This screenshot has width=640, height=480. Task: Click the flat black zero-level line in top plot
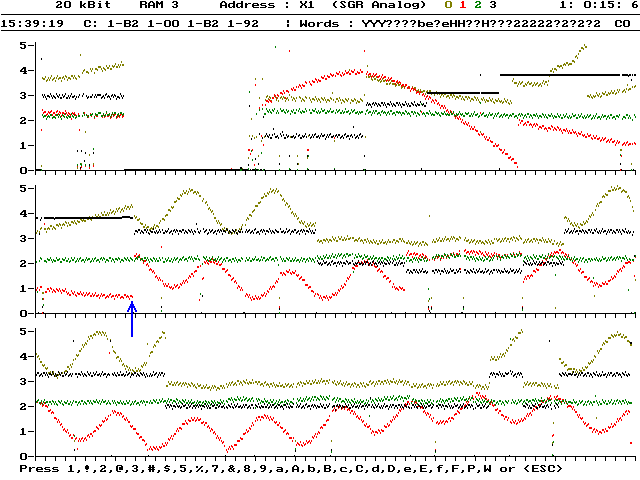[180, 169]
